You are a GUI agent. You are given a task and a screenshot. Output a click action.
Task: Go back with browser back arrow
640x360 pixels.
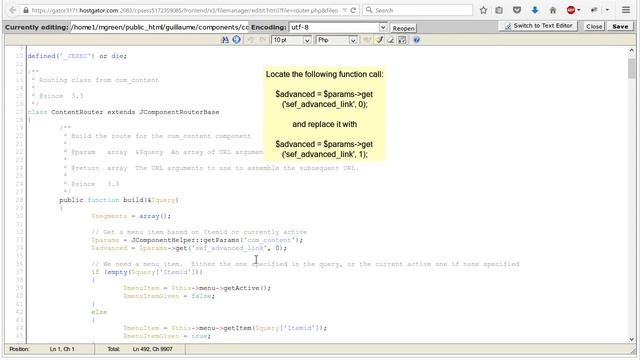coord(13,10)
